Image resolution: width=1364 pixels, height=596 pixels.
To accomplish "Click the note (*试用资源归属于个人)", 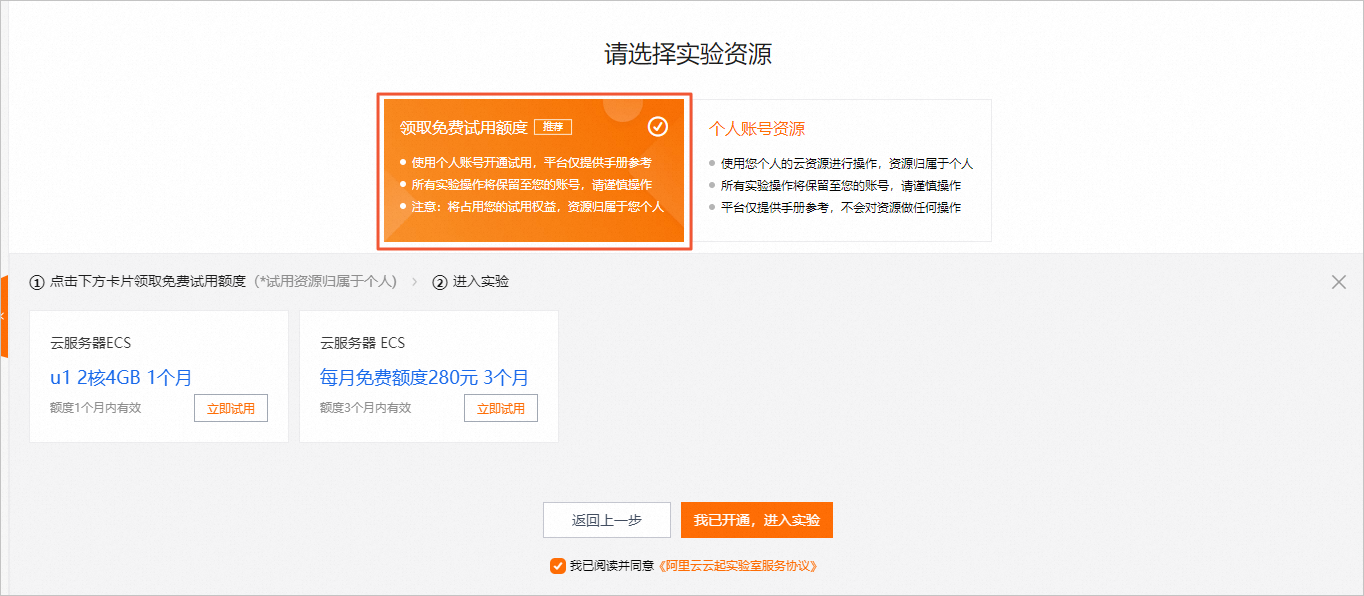I will pos(326,282).
